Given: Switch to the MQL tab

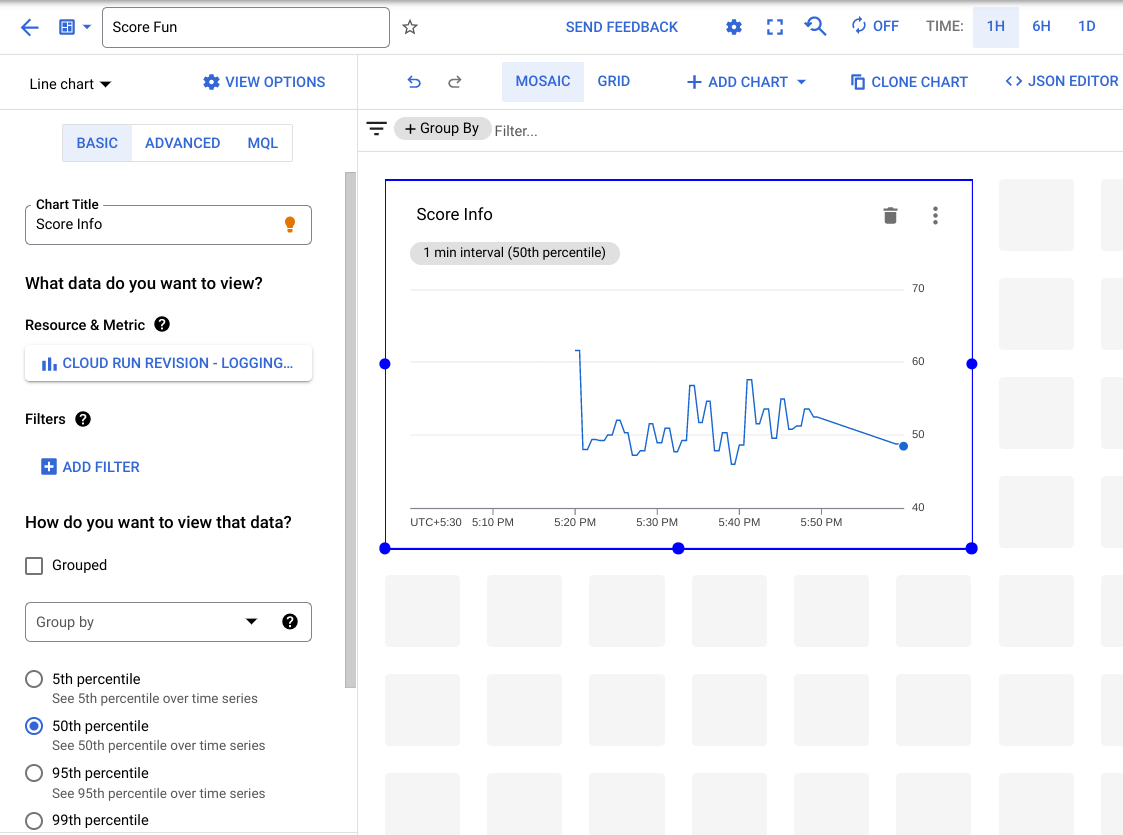Looking at the screenshot, I should coord(263,143).
